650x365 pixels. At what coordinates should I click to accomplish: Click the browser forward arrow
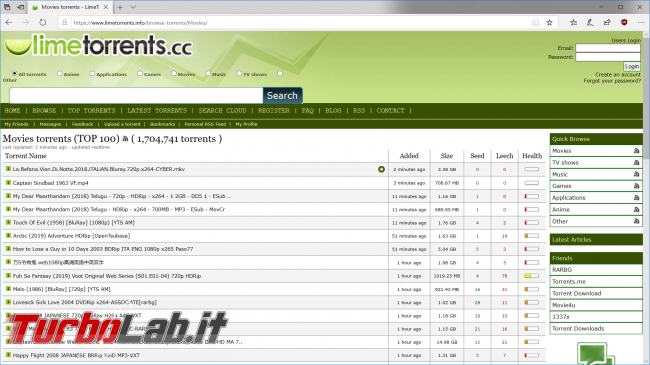(x=26, y=22)
